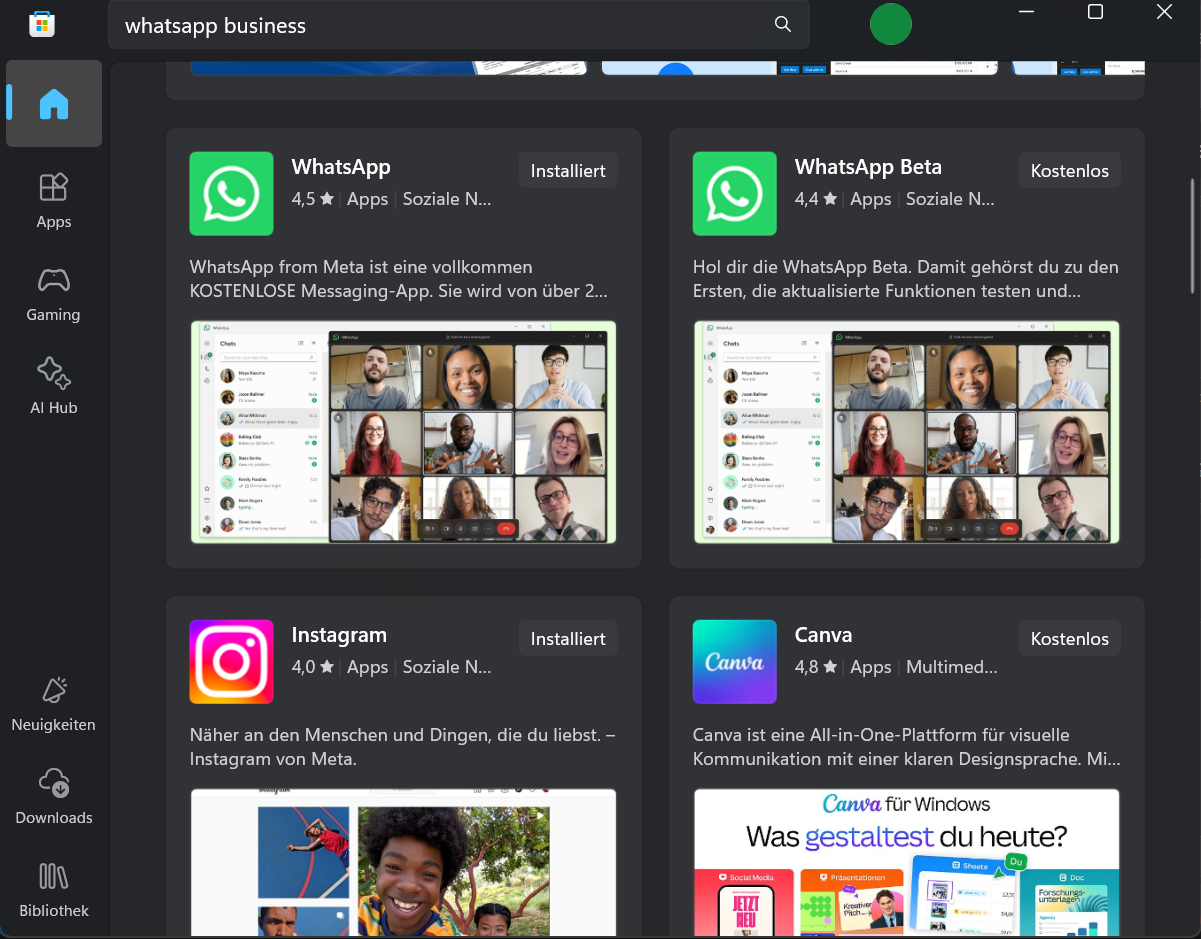
Task: Open the WhatsApp title link
Action: (x=341, y=167)
